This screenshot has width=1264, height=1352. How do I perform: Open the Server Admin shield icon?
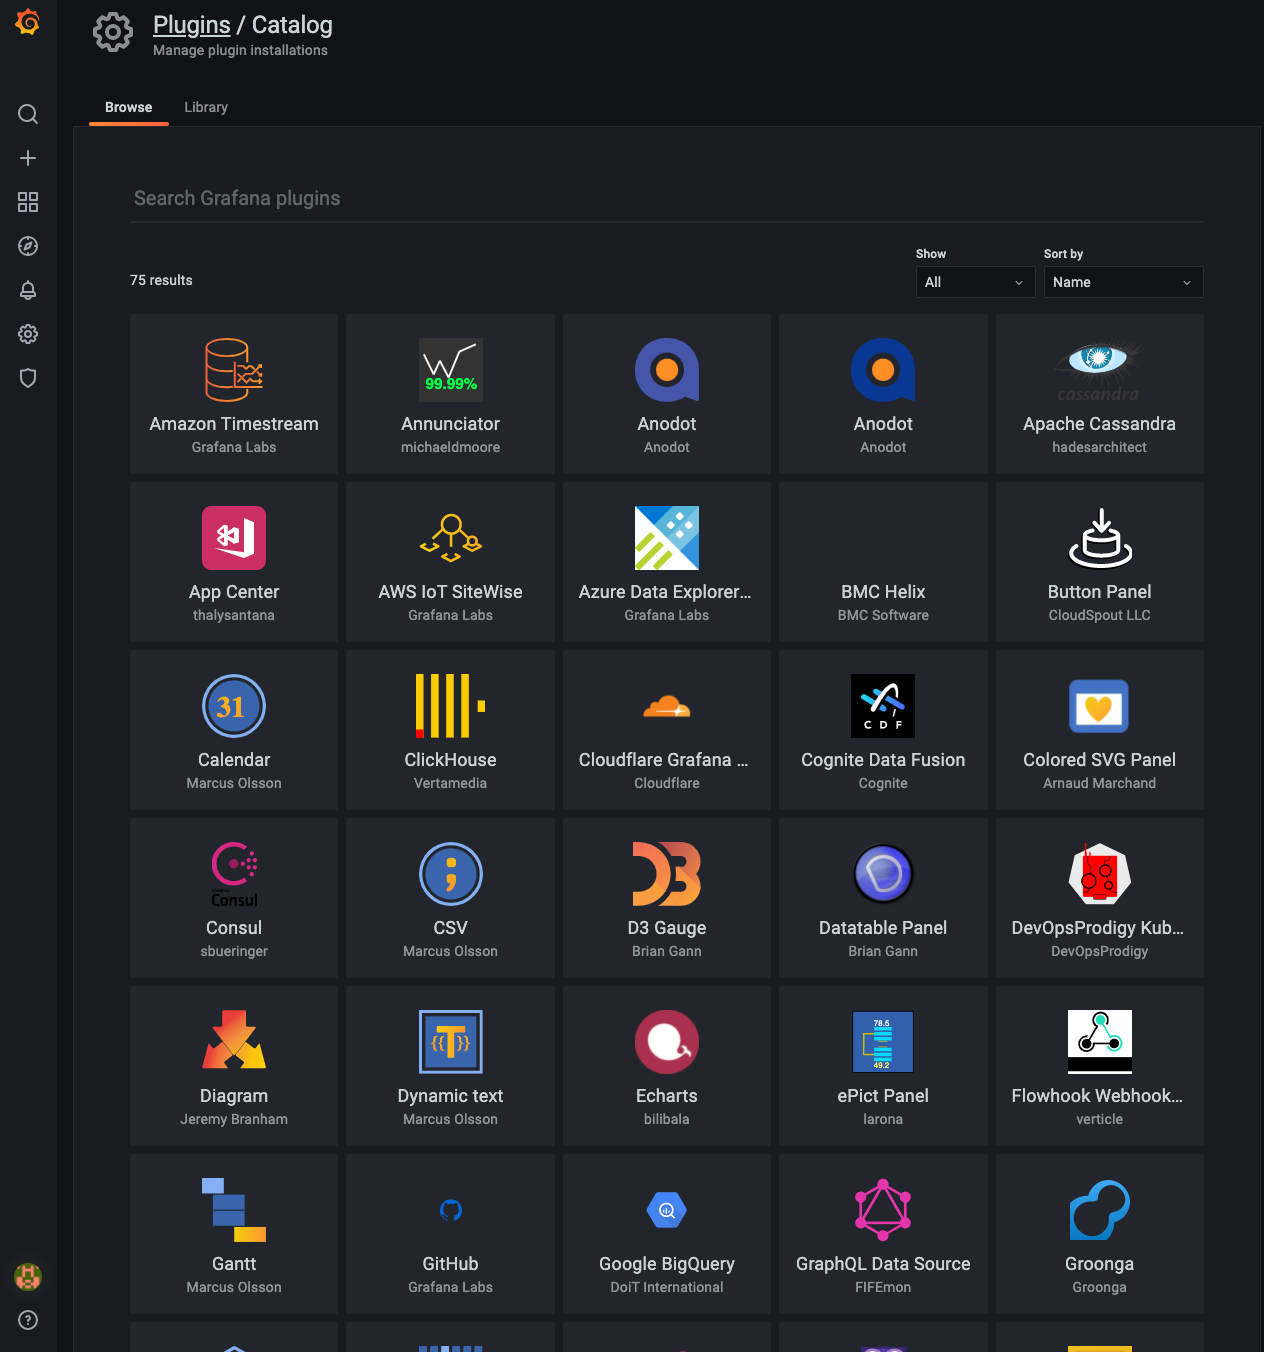(x=27, y=378)
